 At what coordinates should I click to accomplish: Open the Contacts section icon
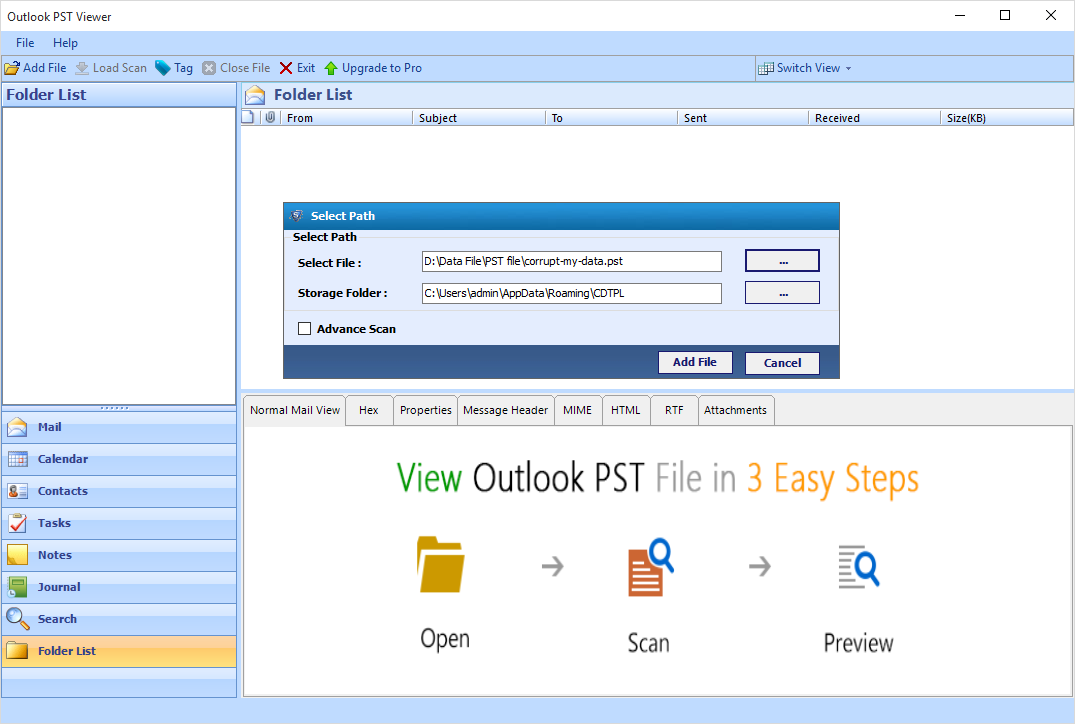[x=17, y=491]
